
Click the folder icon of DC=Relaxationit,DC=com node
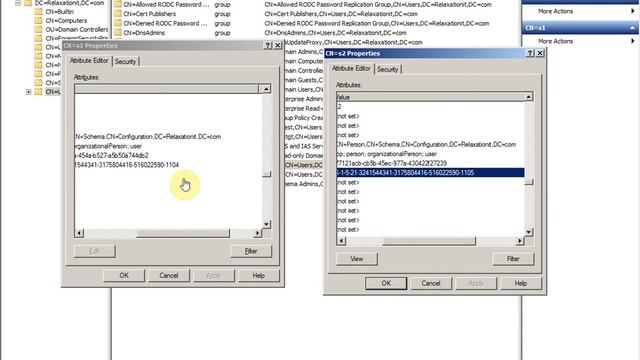[x=28, y=3]
